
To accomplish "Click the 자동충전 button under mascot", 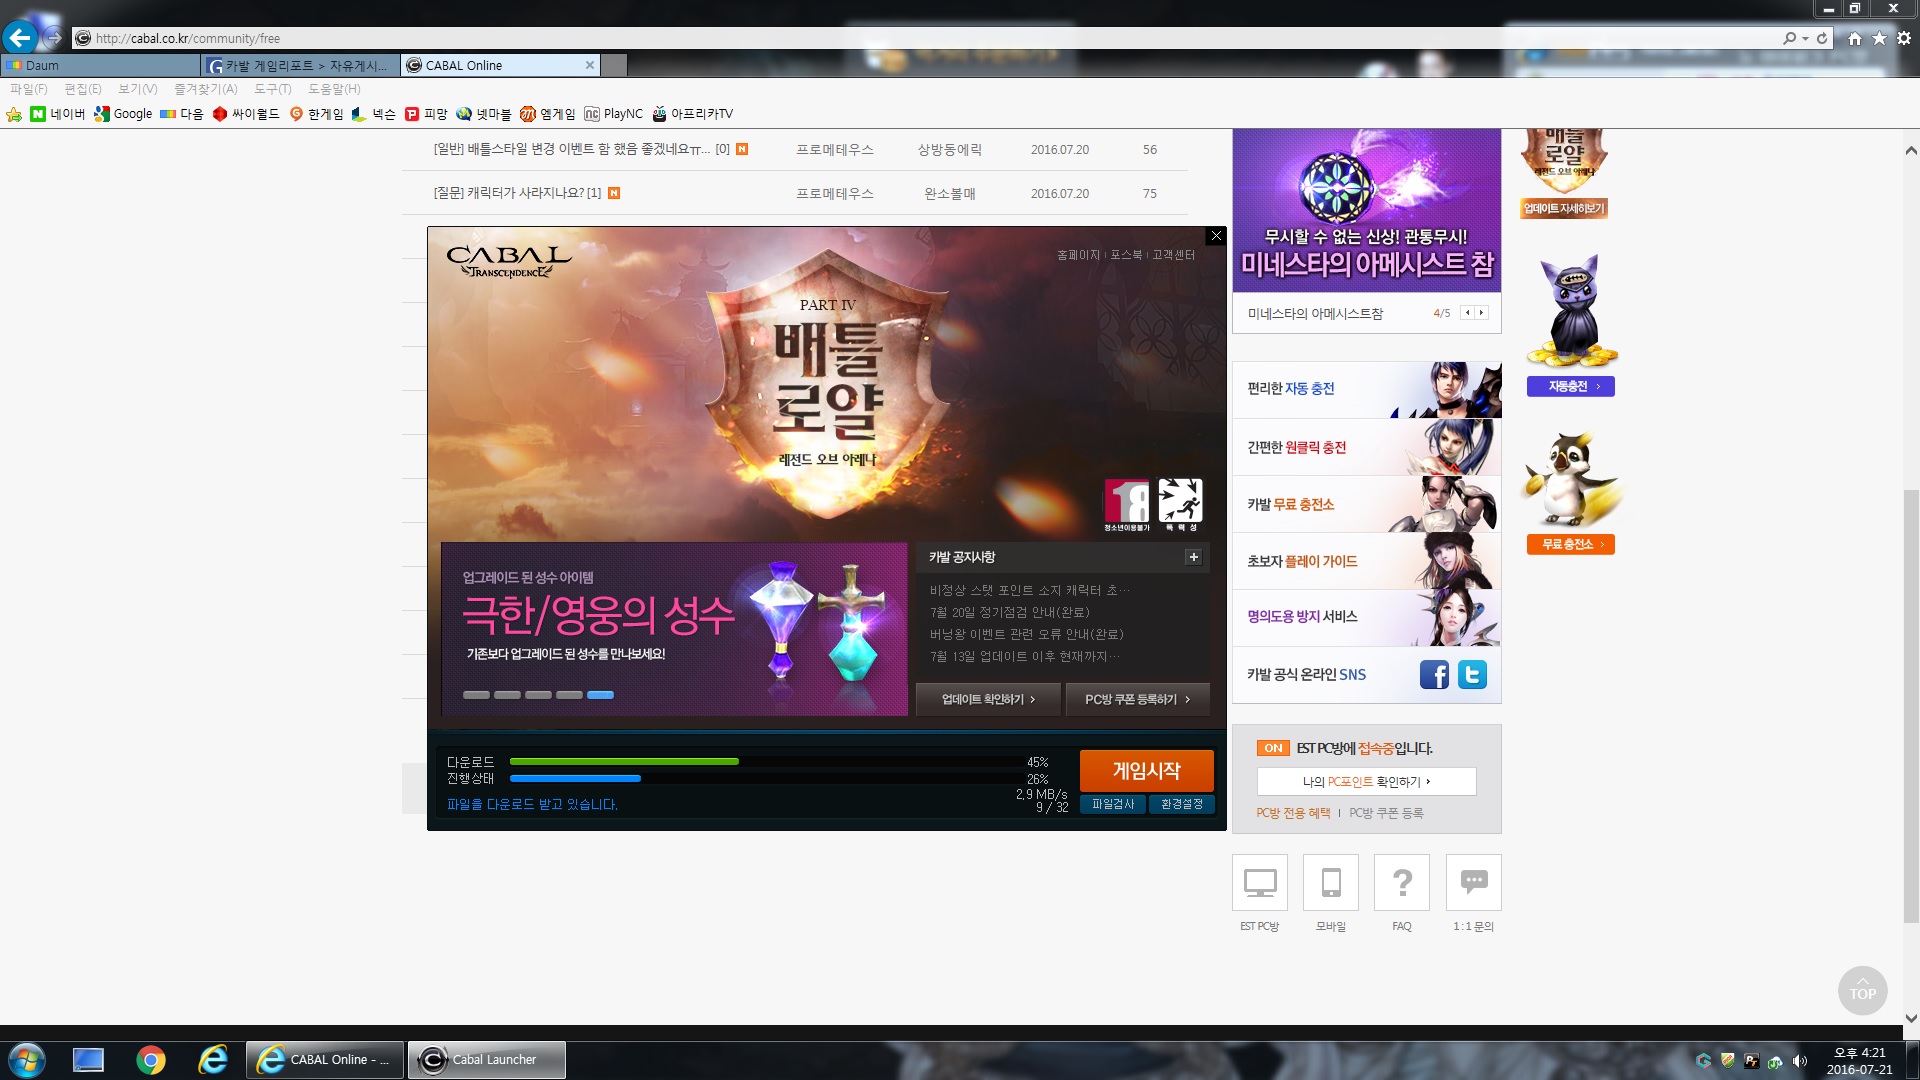I will pos(1570,386).
